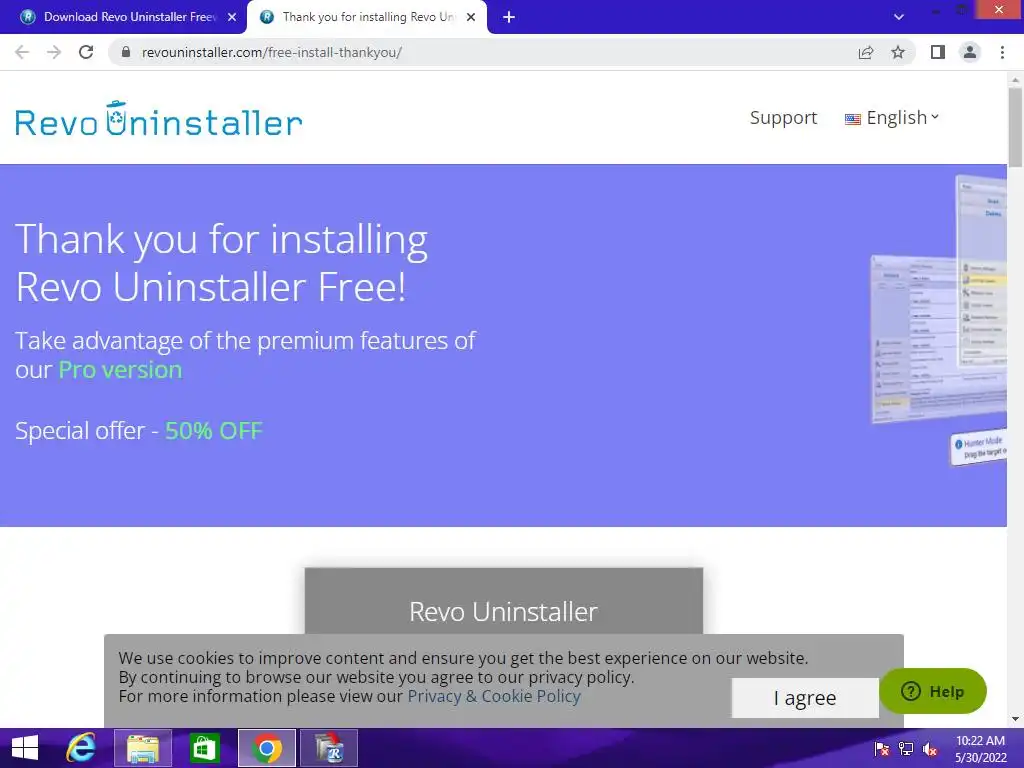
Task: Open a new tab with the plus button
Action: click(509, 17)
